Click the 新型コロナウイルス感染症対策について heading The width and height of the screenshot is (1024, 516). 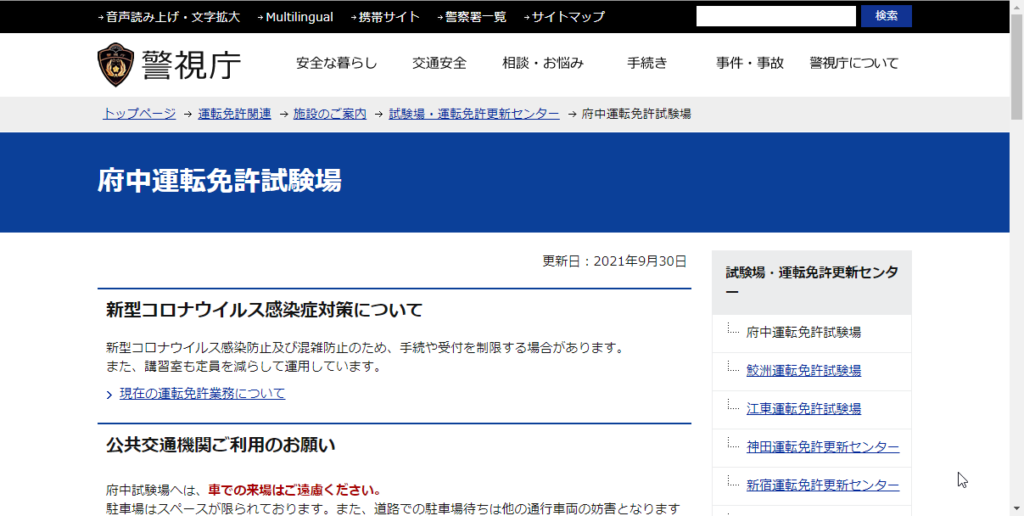(264, 310)
